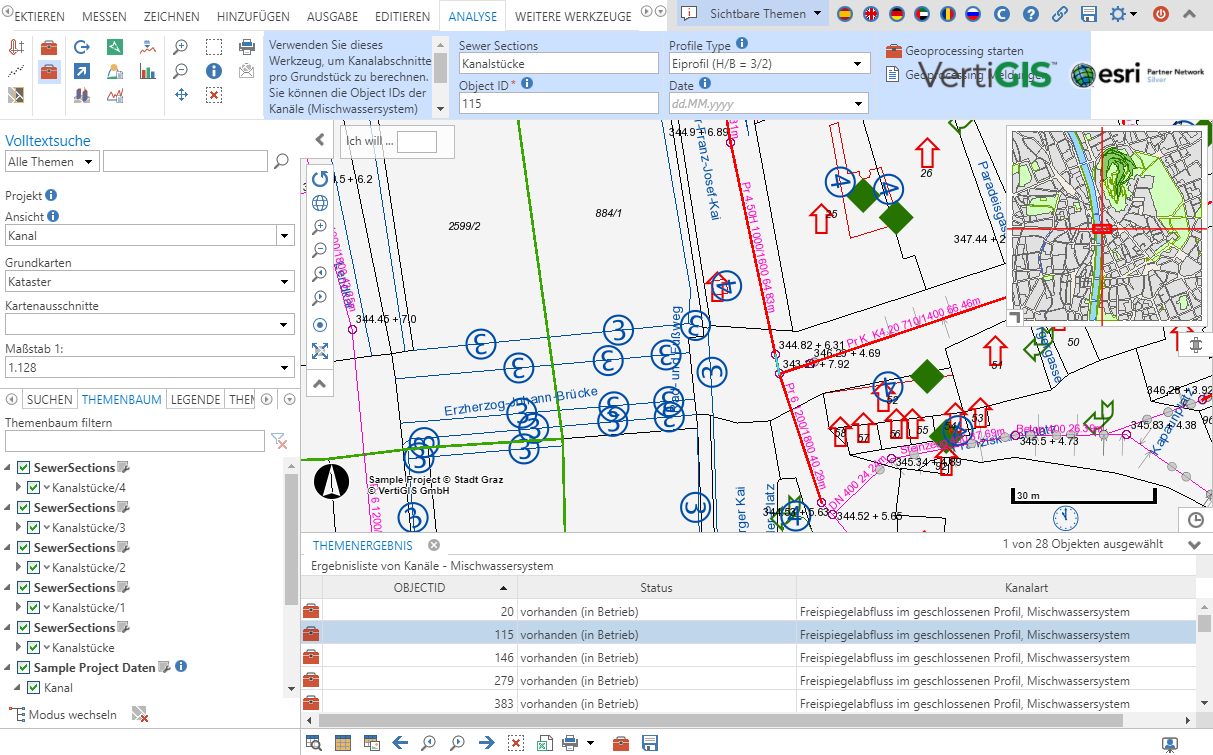Open the print tool in the Analyse ribbon
Screen dimensions: 1213x755
tap(248, 46)
